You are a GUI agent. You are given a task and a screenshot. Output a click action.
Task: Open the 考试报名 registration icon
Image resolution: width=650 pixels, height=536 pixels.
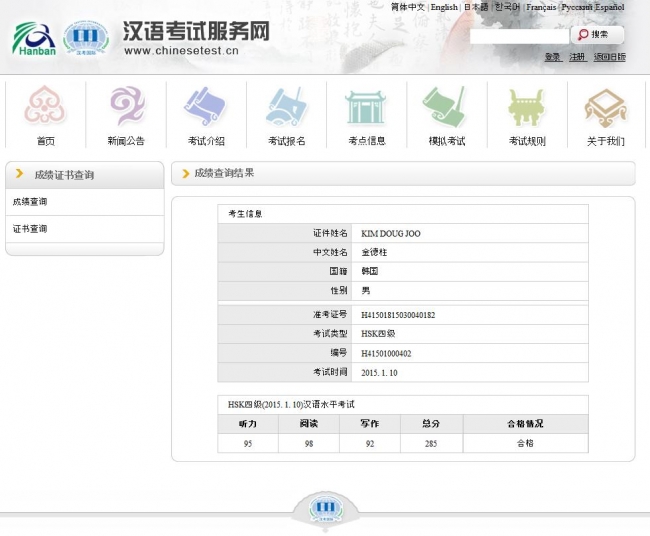tap(286, 106)
